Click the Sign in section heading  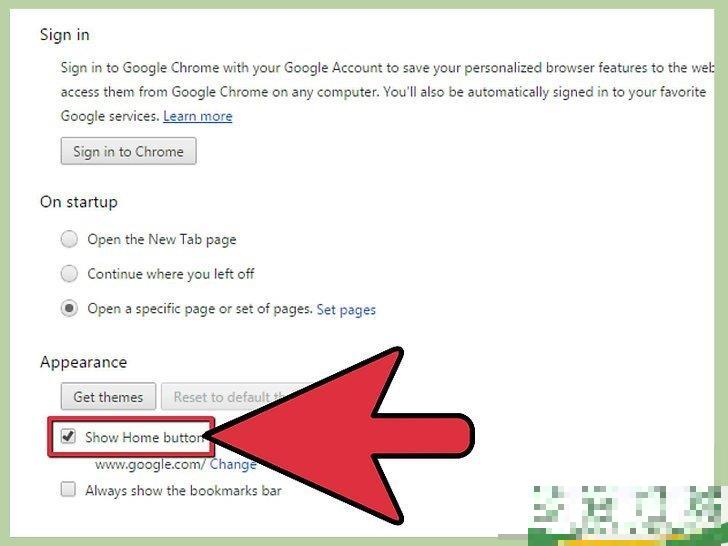pos(65,35)
